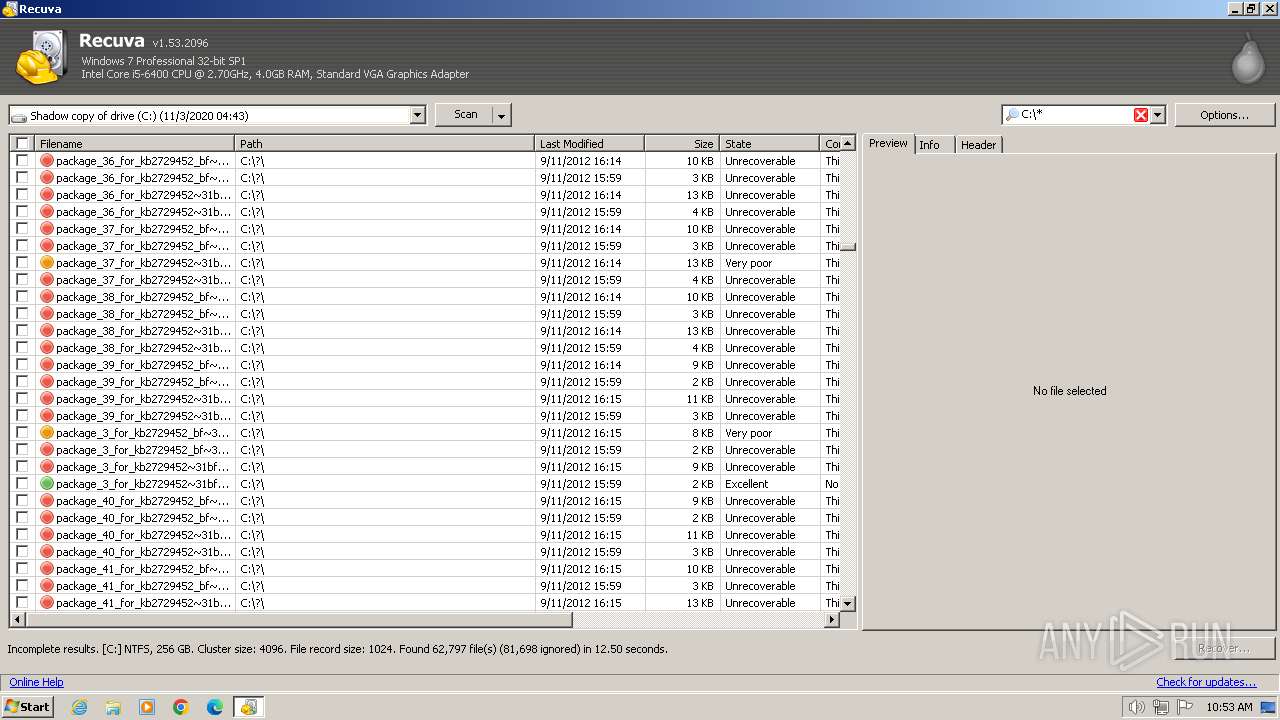
Task: Tick the checkbox for the Excellent package_3 file
Action: (x=22, y=484)
